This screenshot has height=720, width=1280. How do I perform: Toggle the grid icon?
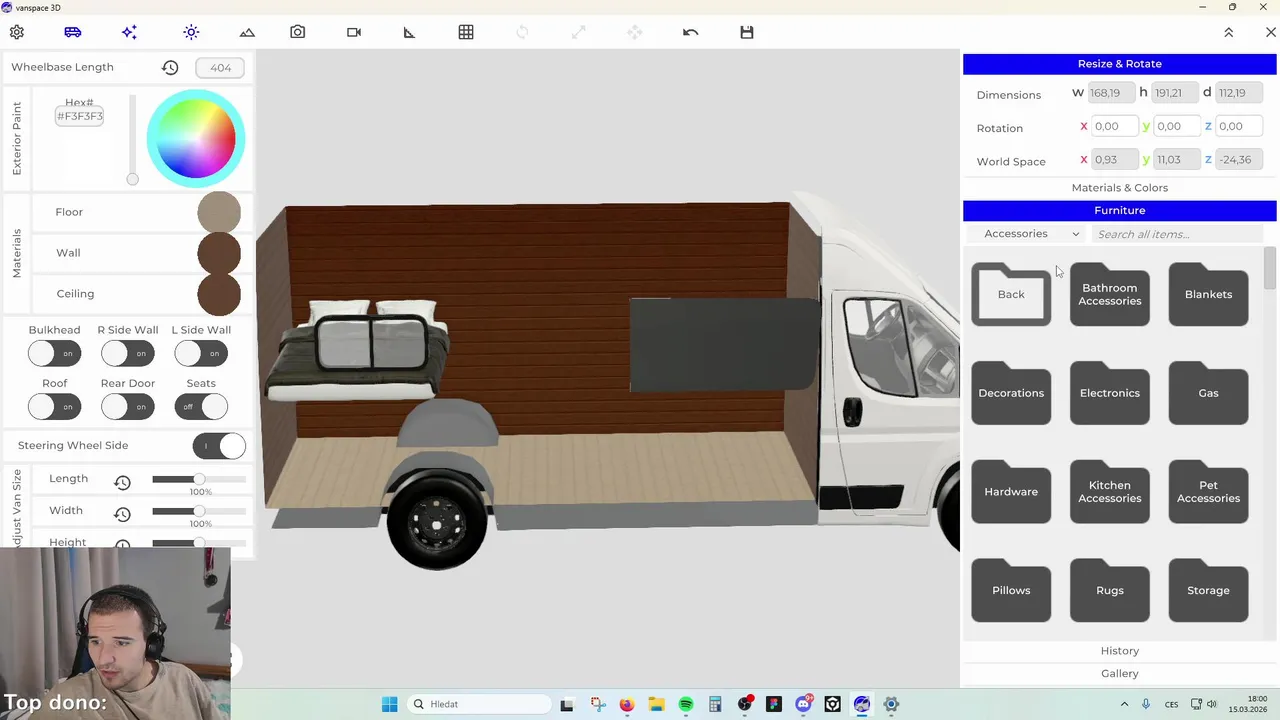point(466,32)
